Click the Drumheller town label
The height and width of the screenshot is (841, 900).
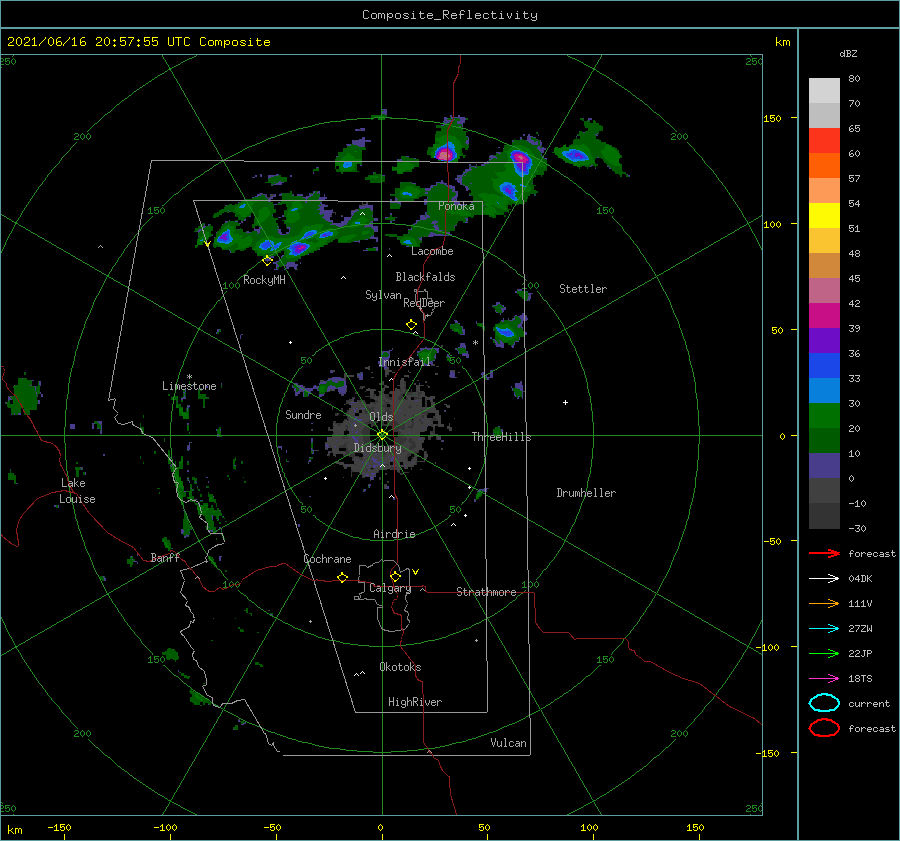click(586, 493)
